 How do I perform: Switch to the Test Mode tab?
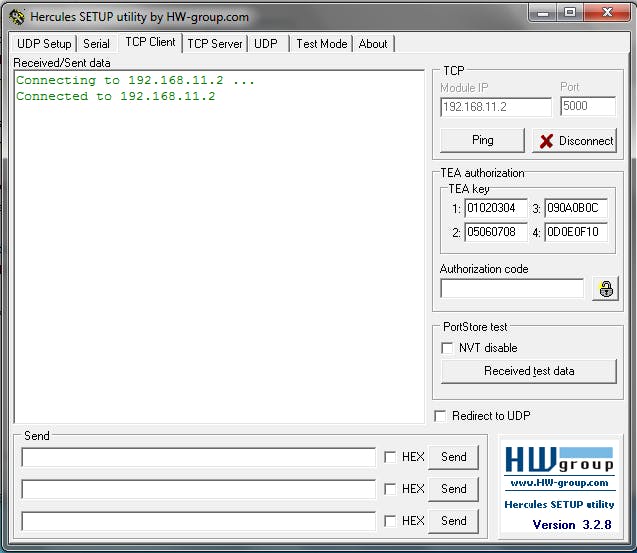(321, 44)
